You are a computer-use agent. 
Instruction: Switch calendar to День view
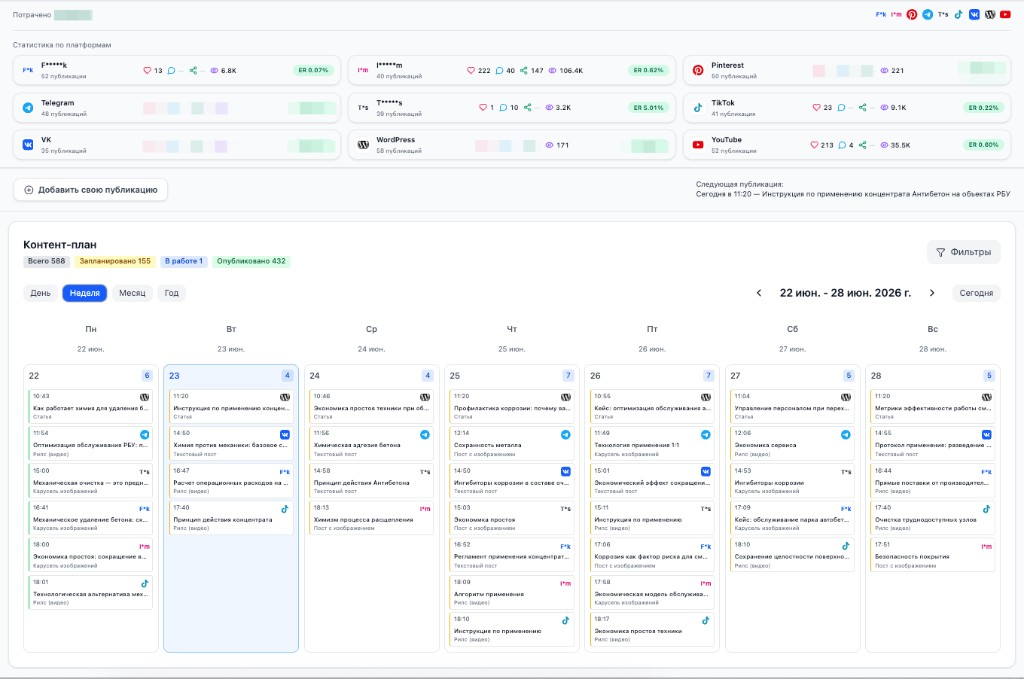coord(40,293)
